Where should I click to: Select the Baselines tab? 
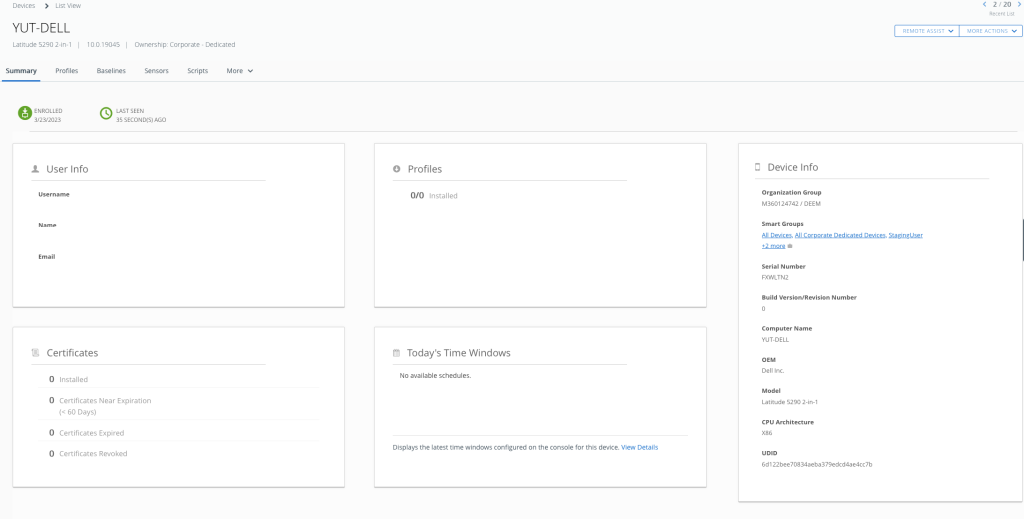(x=111, y=71)
